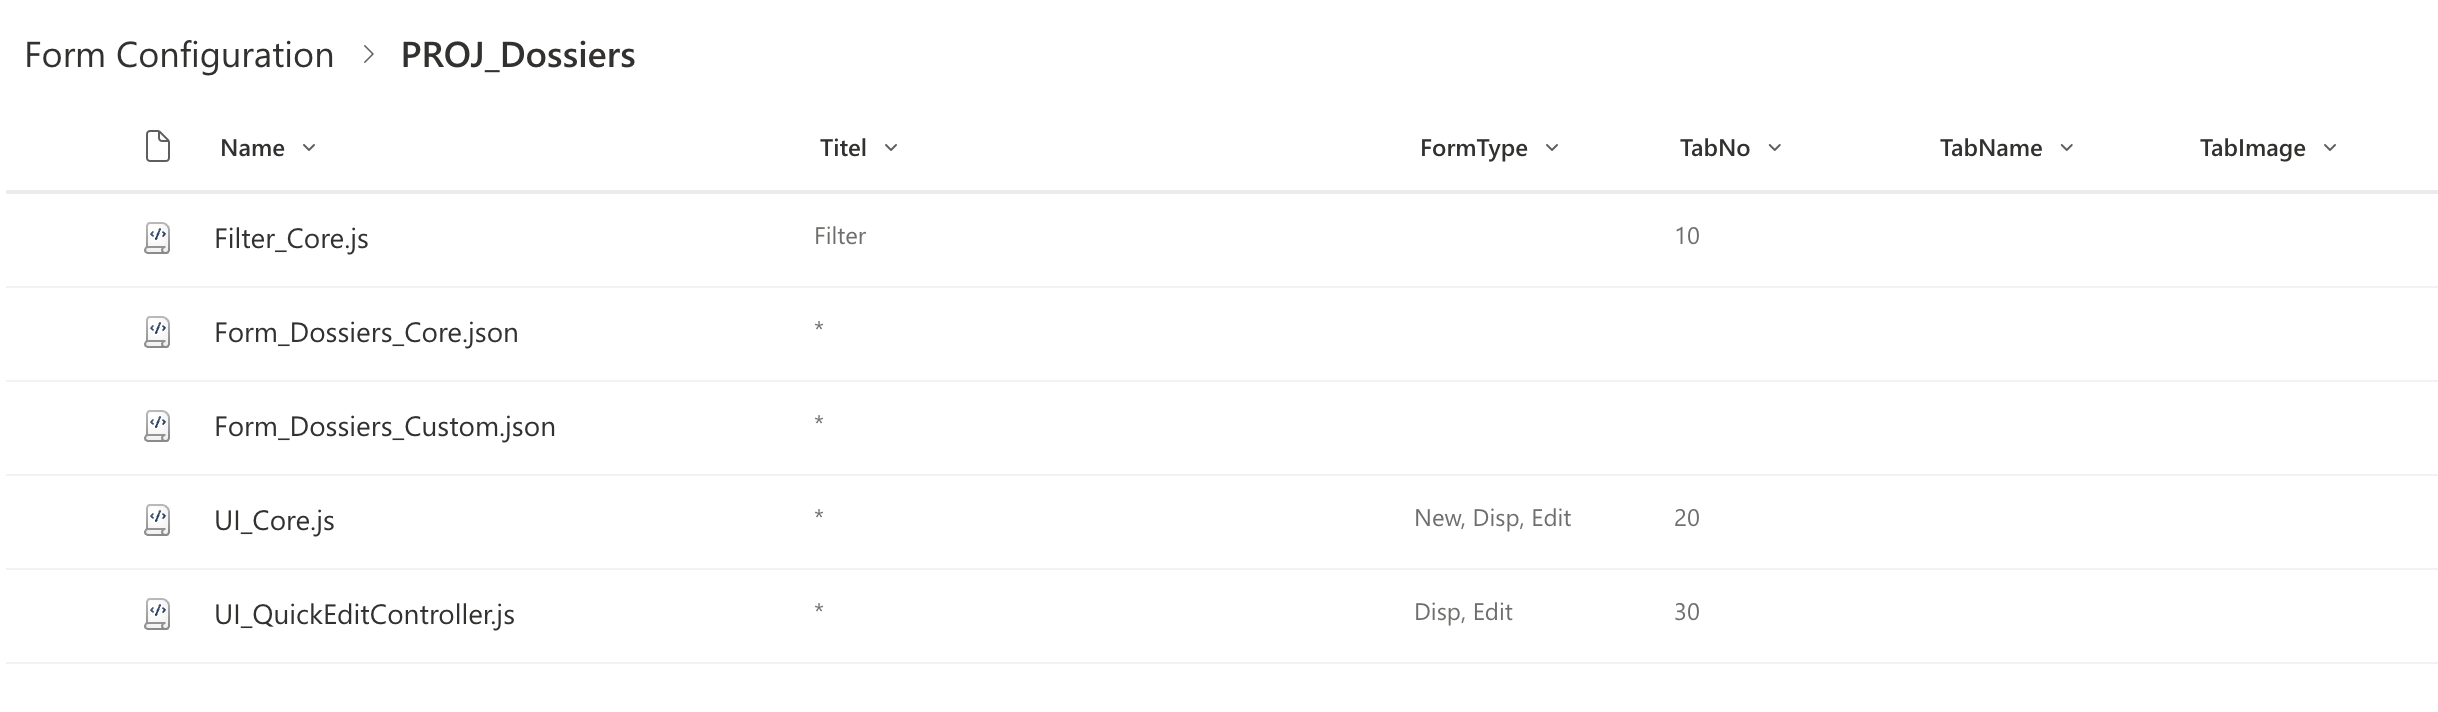
Task: Click the Filter_Core.js file icon
Action: pos(158,238)
